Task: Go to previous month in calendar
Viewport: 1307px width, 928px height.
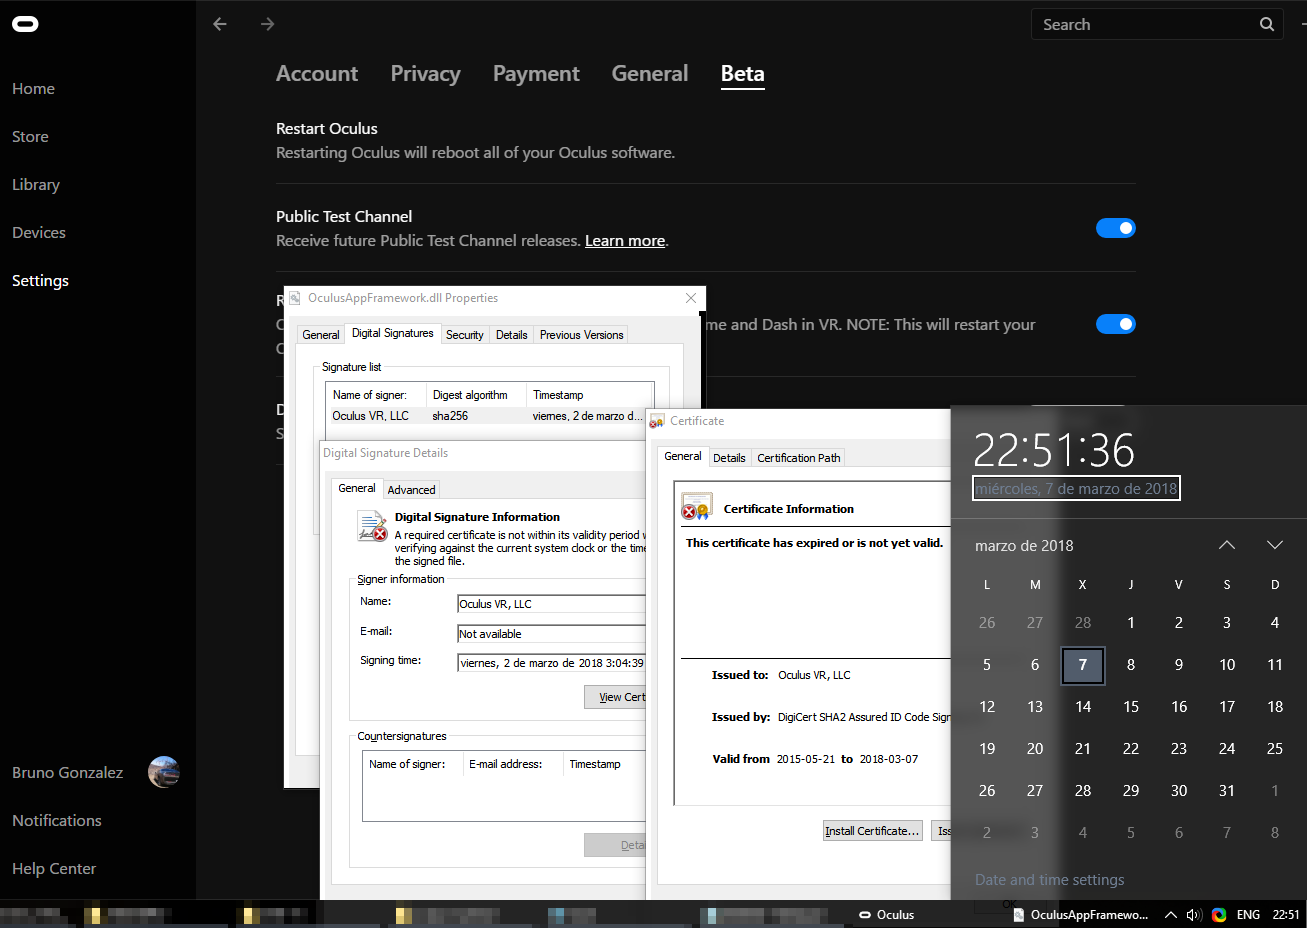Action: tap(1227, 545)
